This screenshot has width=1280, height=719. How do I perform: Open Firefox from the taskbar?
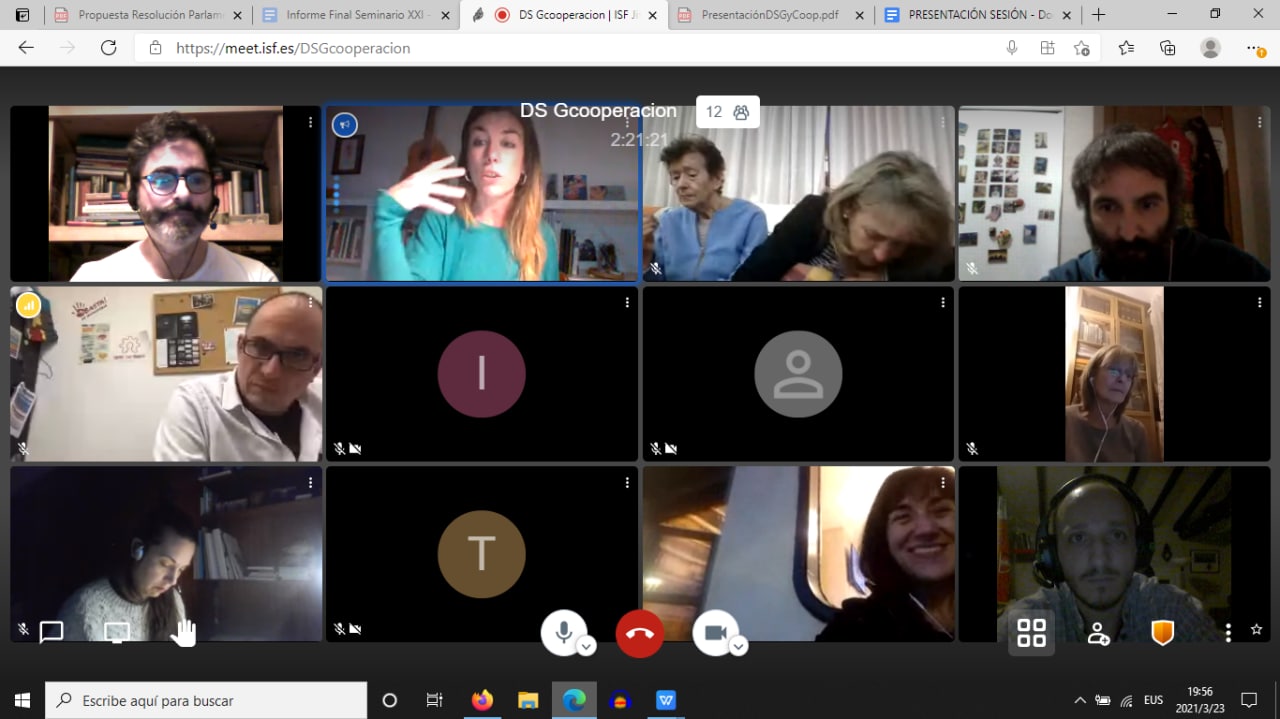point(482,700)
